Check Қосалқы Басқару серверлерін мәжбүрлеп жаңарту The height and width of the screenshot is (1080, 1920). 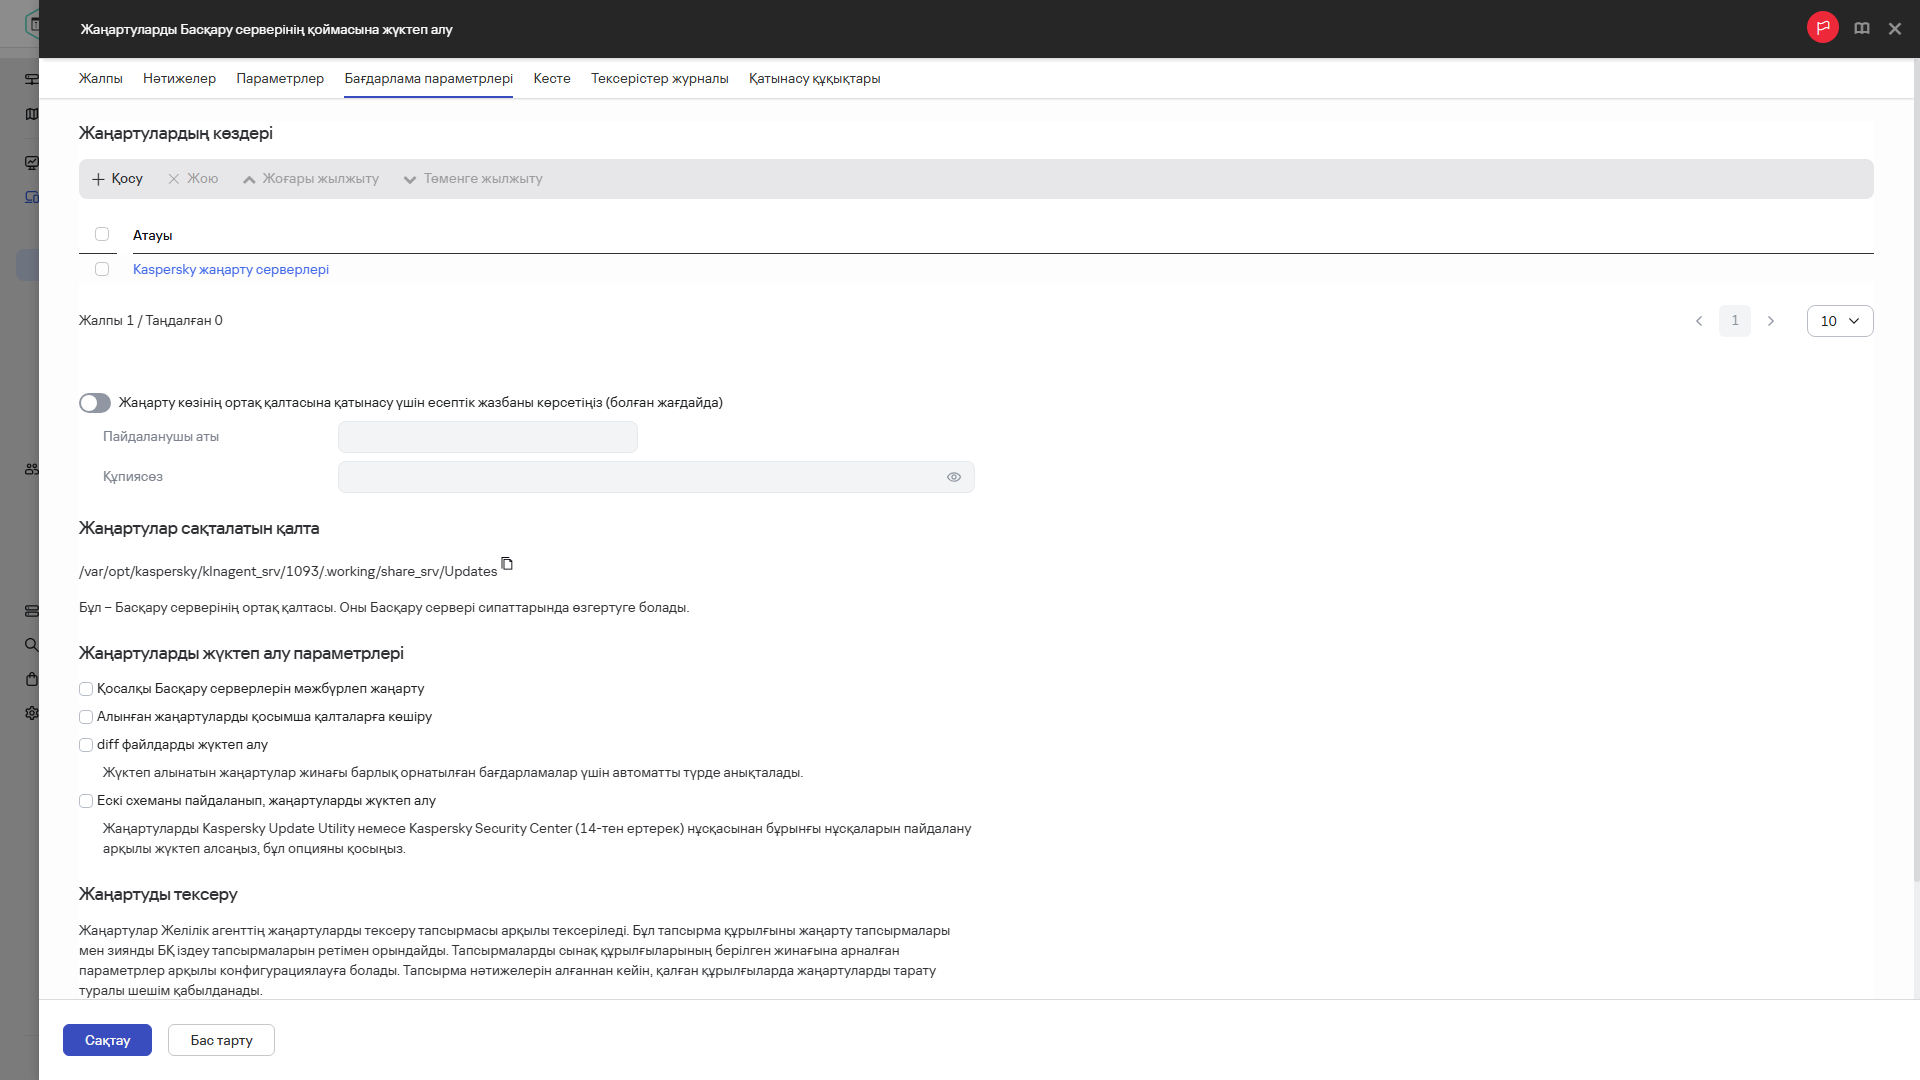[86, 689]
